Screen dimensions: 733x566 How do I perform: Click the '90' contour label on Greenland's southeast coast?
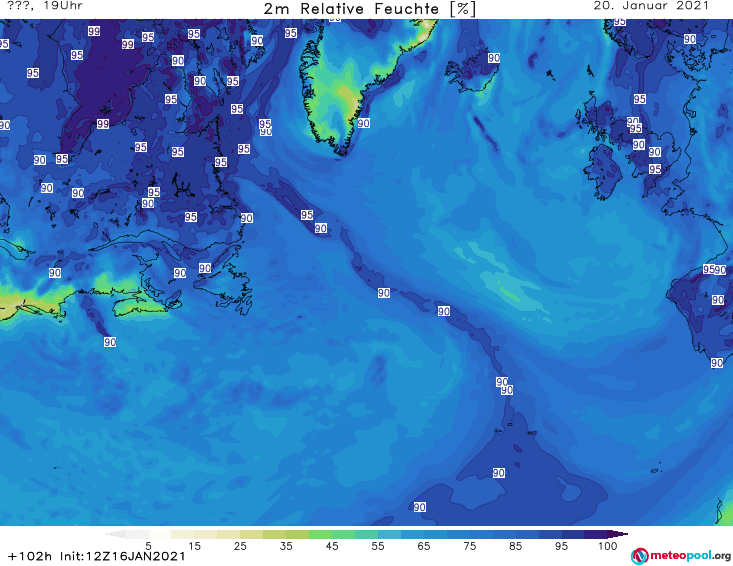tap(364, 123)
